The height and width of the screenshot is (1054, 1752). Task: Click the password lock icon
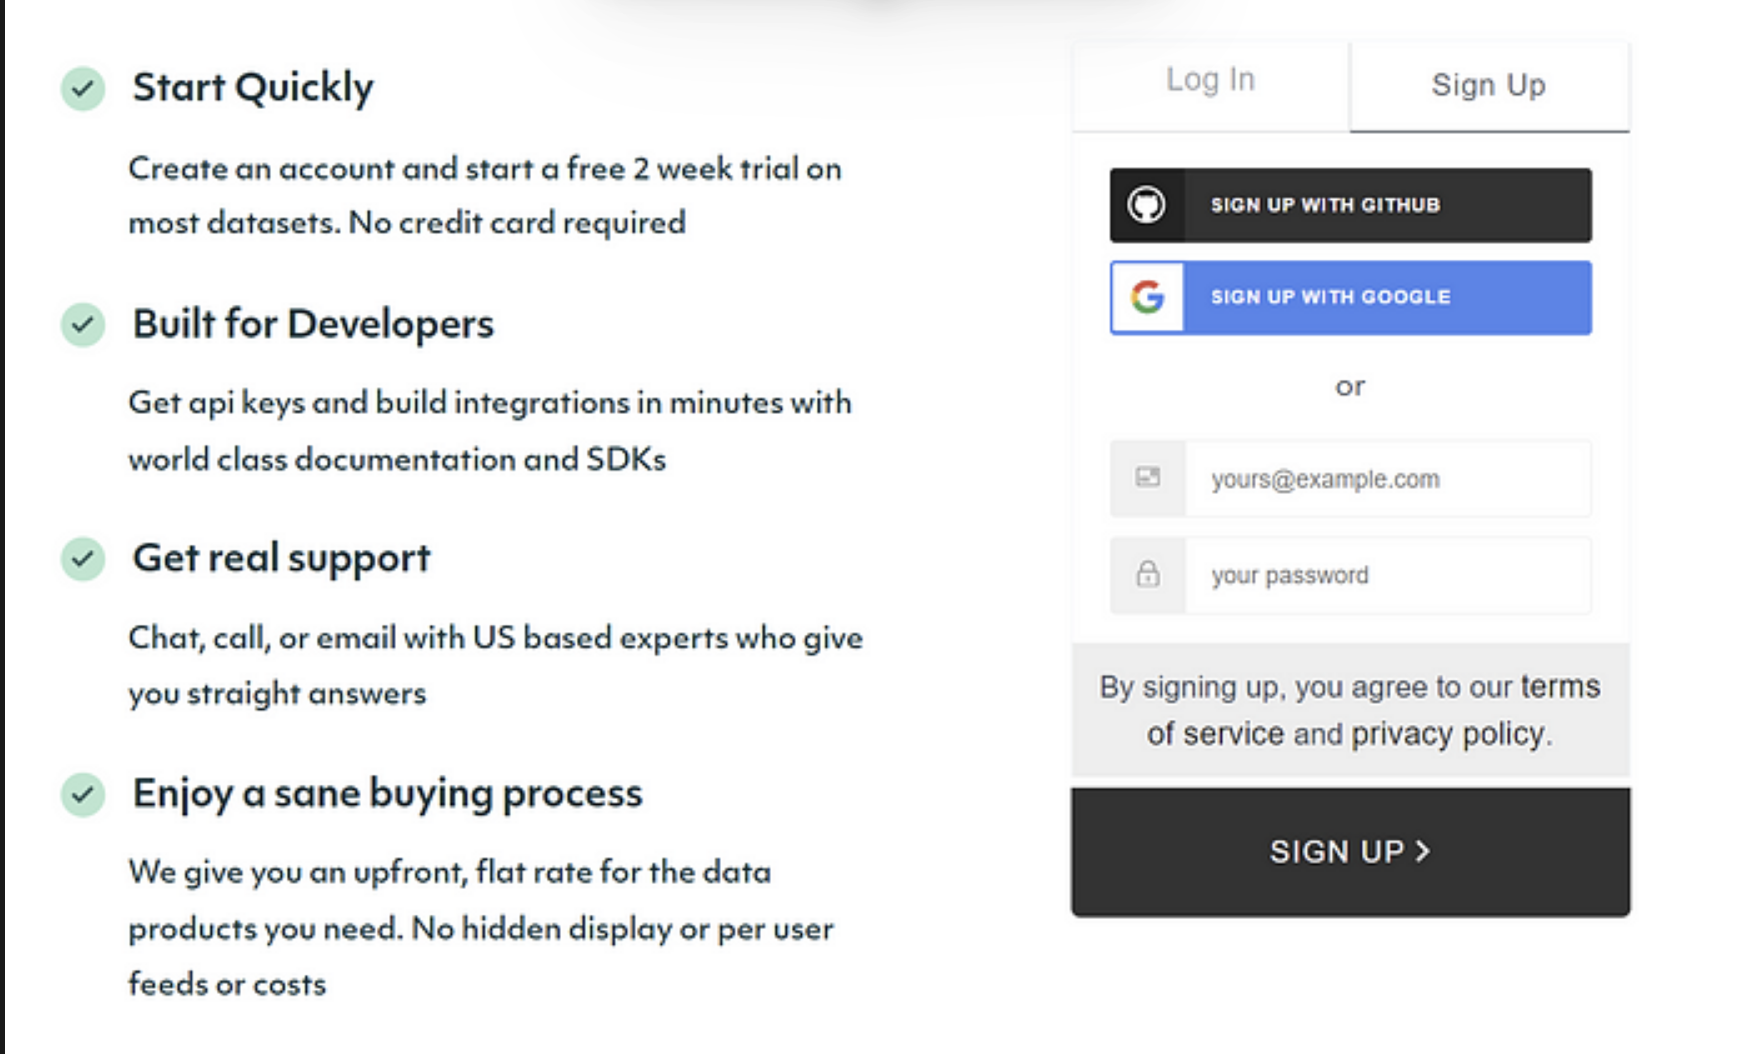pos(1147,574)
